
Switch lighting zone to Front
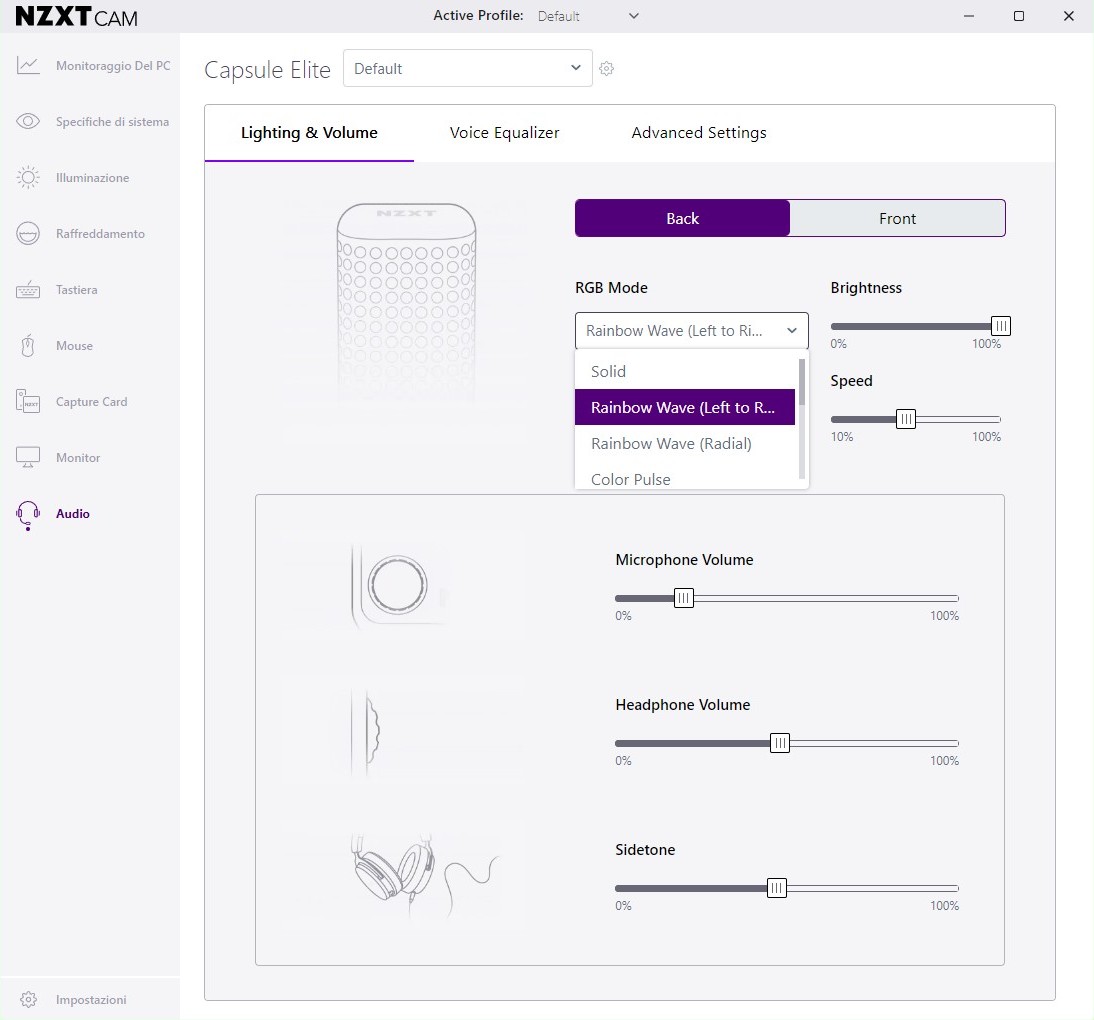(x=897, y=219)
